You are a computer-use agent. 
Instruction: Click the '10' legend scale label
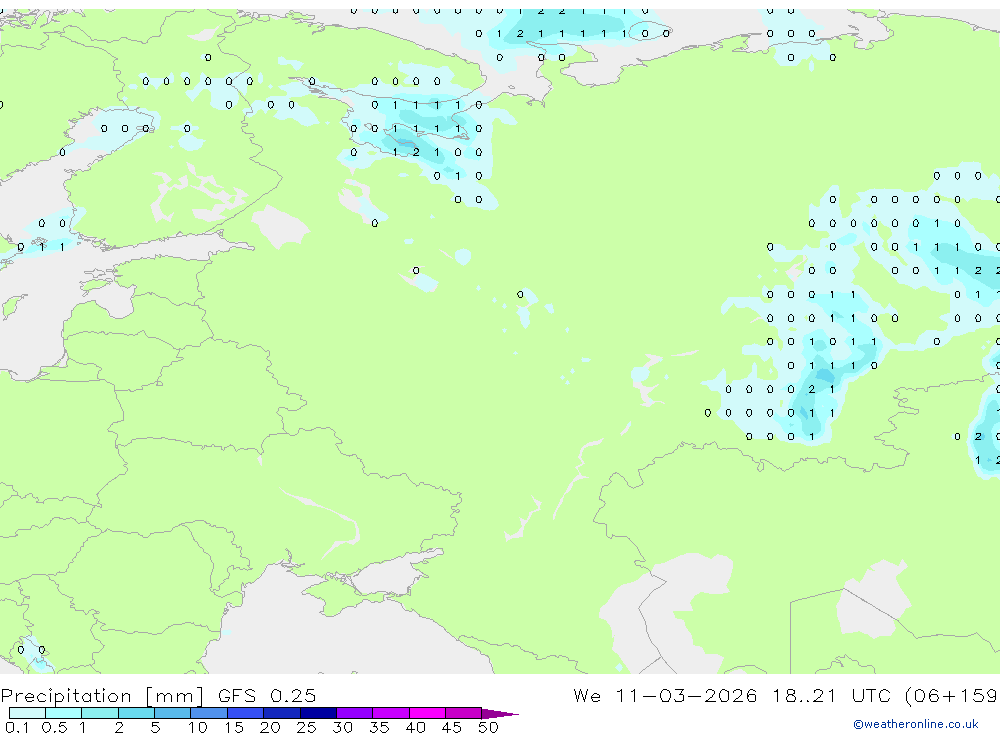coord(198,727)
